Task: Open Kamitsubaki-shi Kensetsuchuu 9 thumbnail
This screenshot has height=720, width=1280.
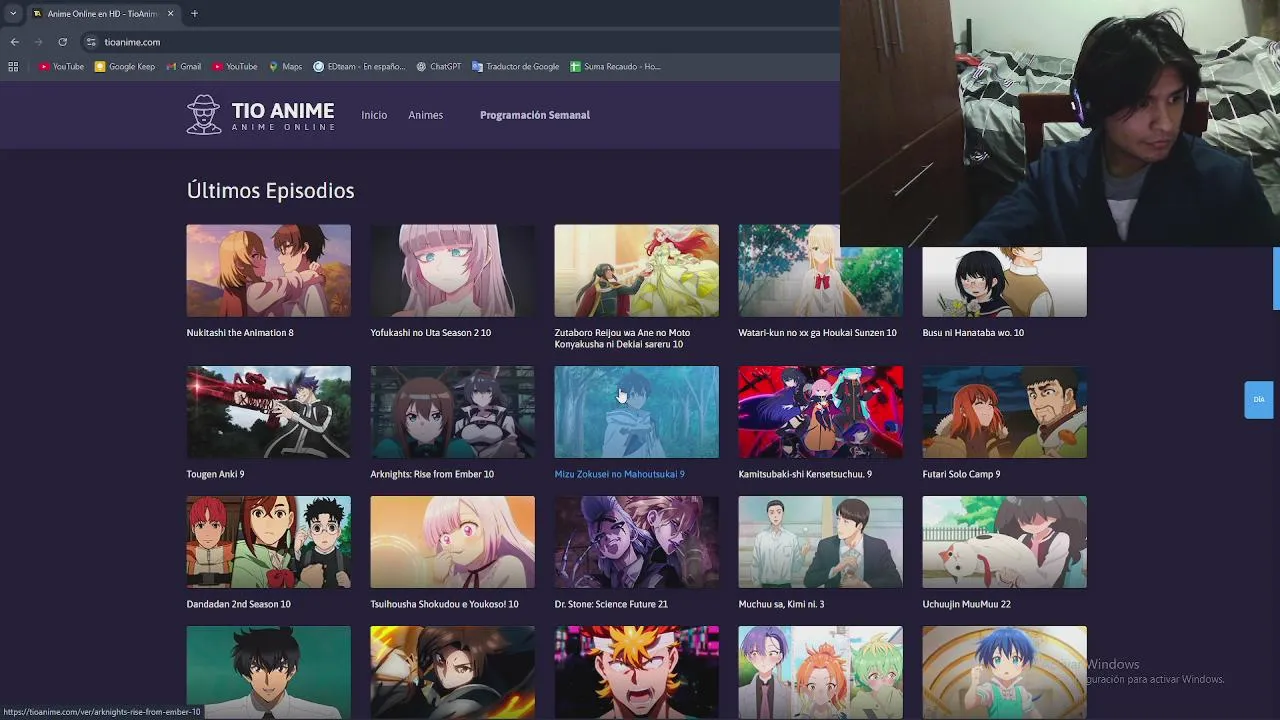Action: pos(820,412)
